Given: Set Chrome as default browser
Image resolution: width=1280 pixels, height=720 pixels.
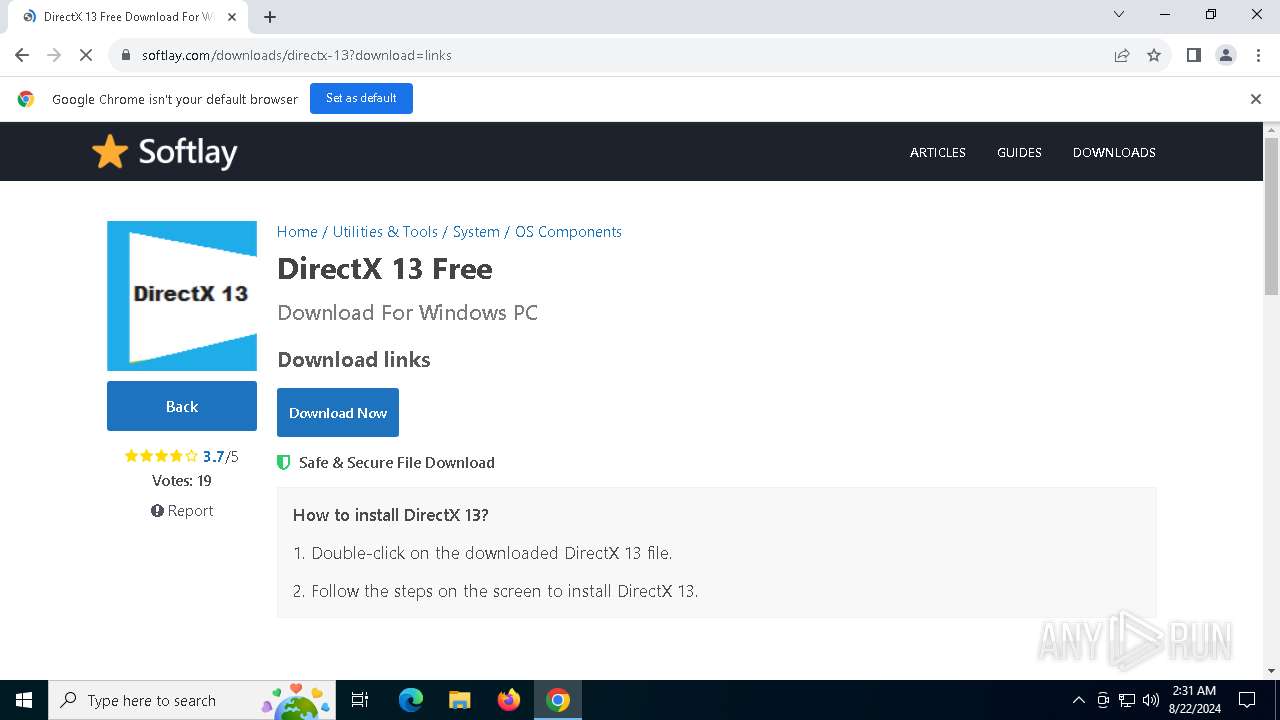Looking at the screenshot, I should point(361,98).
